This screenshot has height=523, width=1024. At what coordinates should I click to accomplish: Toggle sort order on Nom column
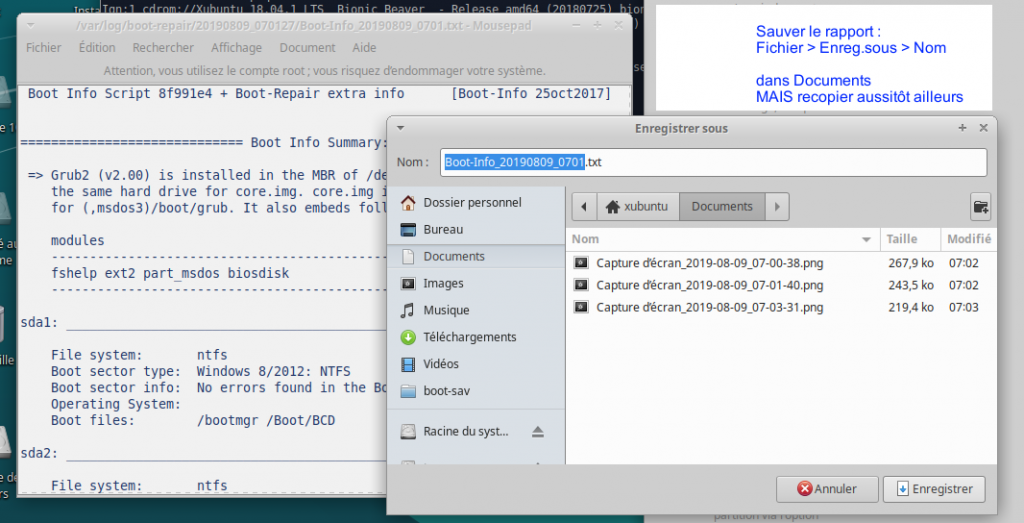[720, 239]
